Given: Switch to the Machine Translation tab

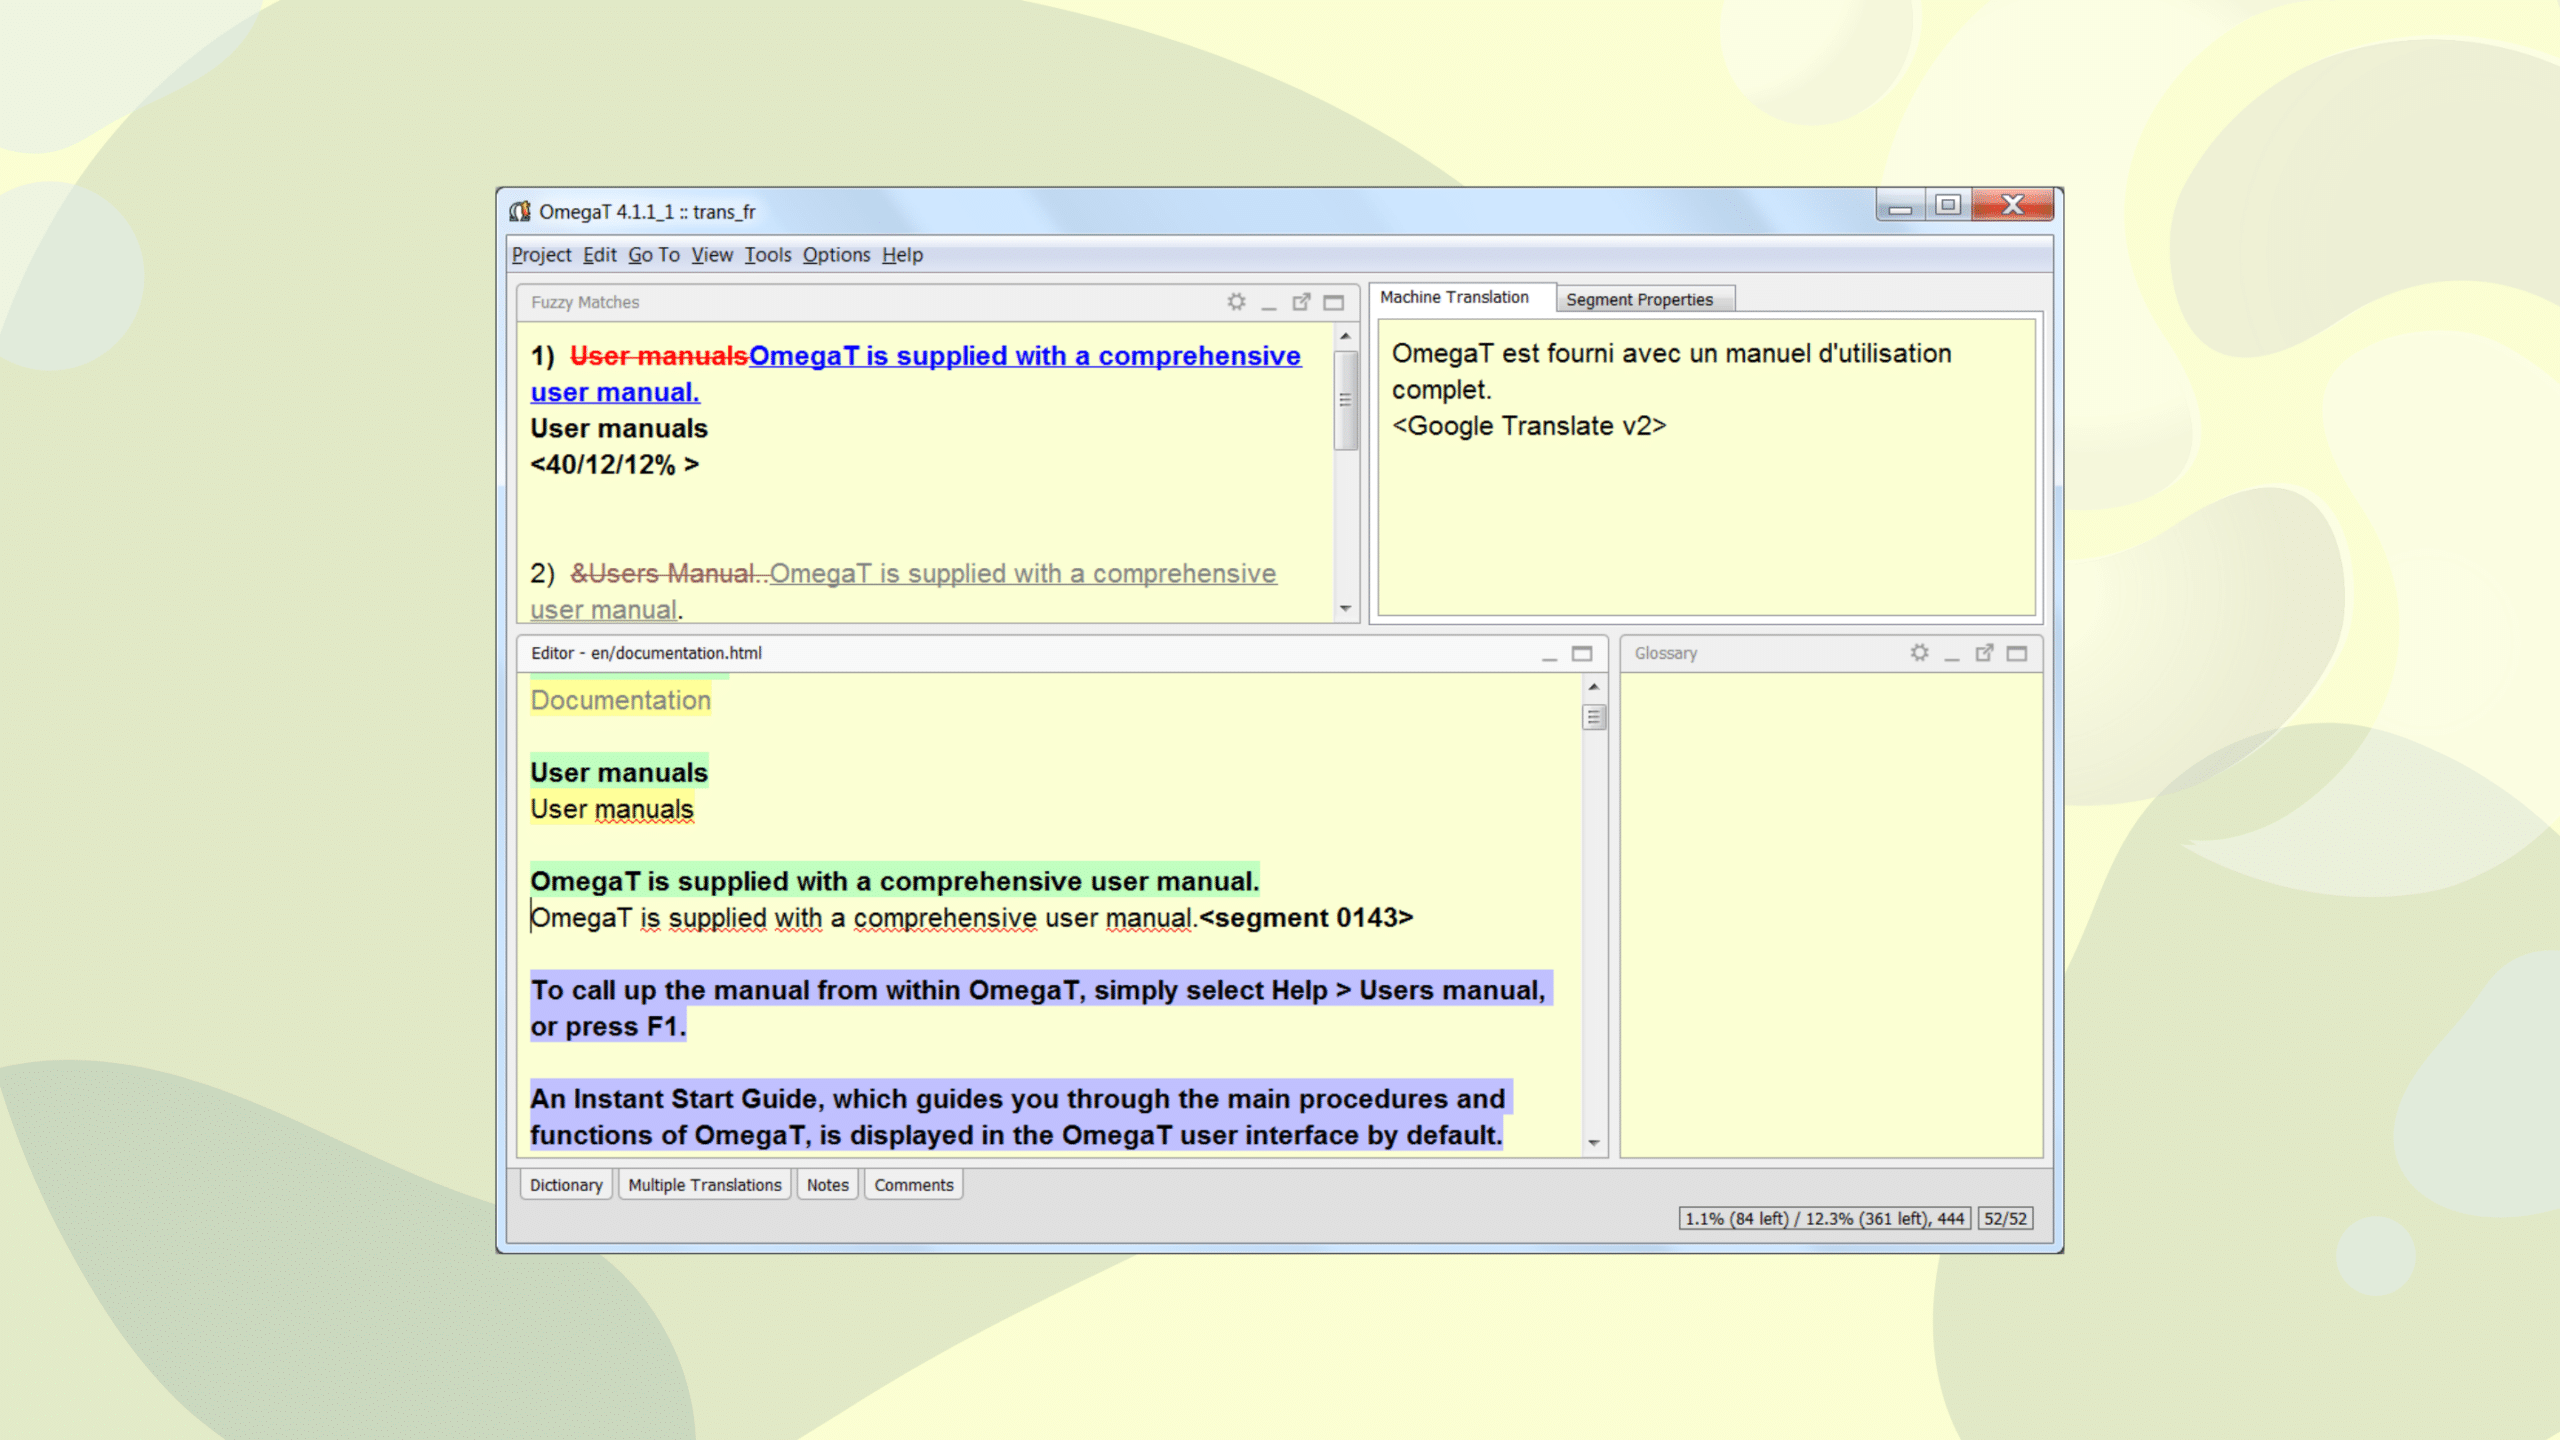Looking at the screenshot, I should [x=1454, y=297].
